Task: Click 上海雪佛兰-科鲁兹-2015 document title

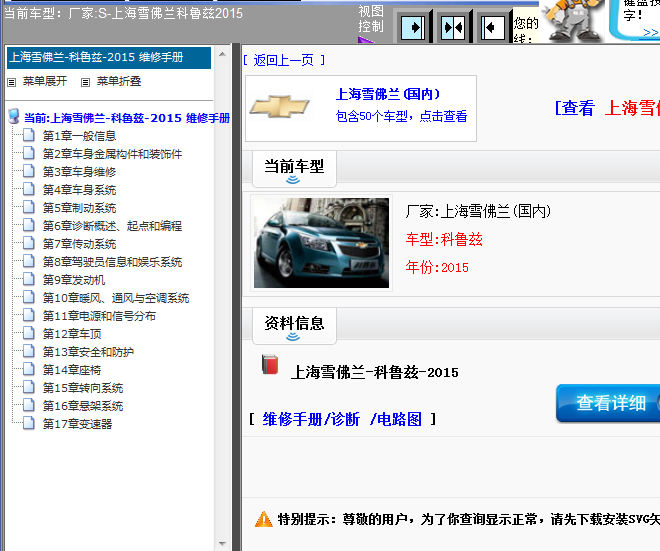Action: [375, 373]
